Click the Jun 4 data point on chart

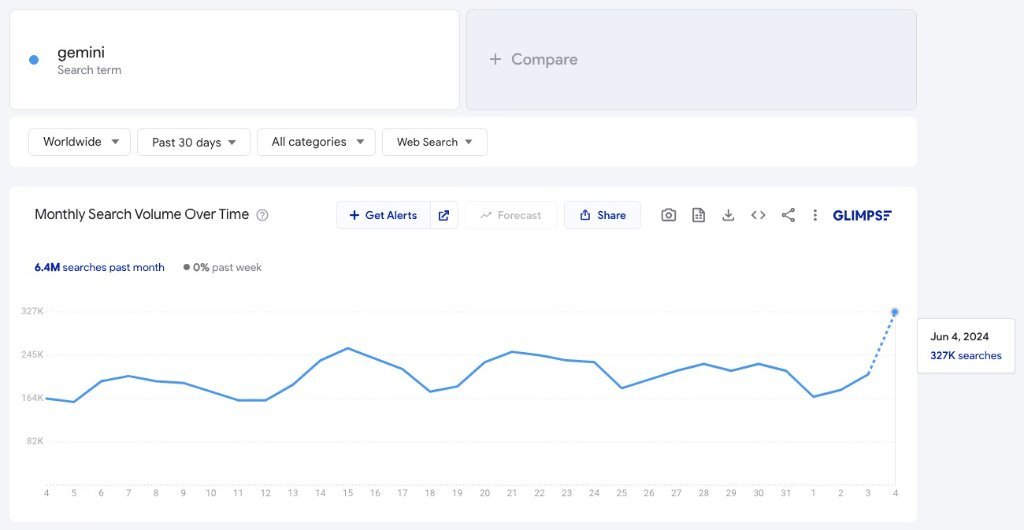[x=895, y=312]
